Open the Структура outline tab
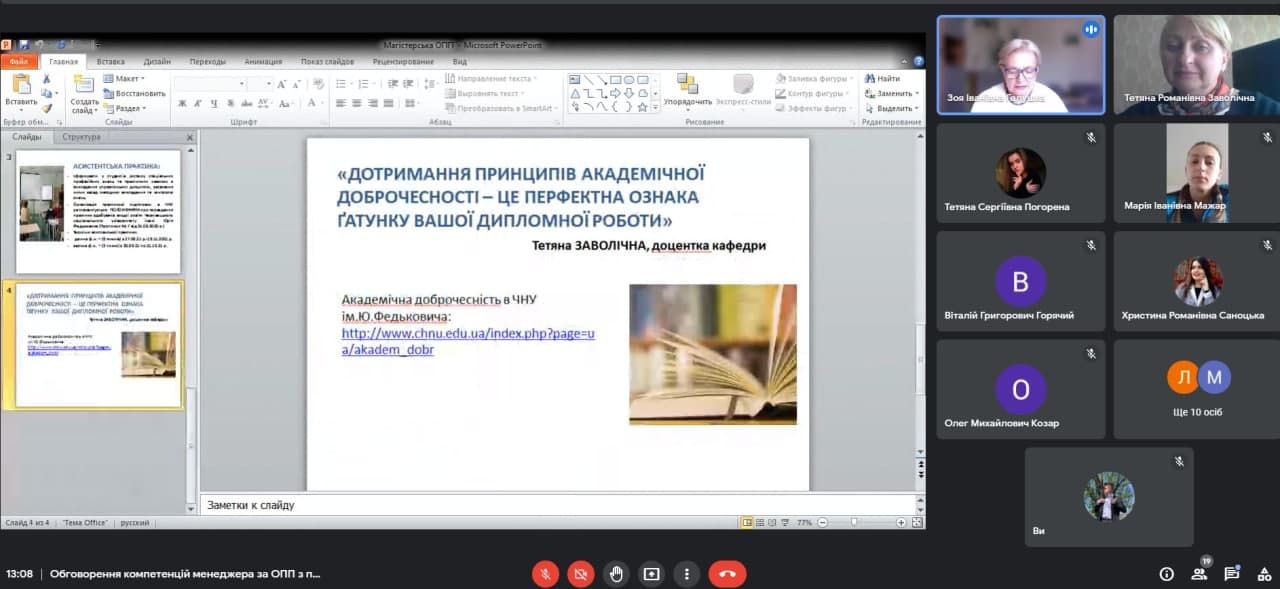The width and height of the screenshot is (1280, 589). tap(81, 137)
